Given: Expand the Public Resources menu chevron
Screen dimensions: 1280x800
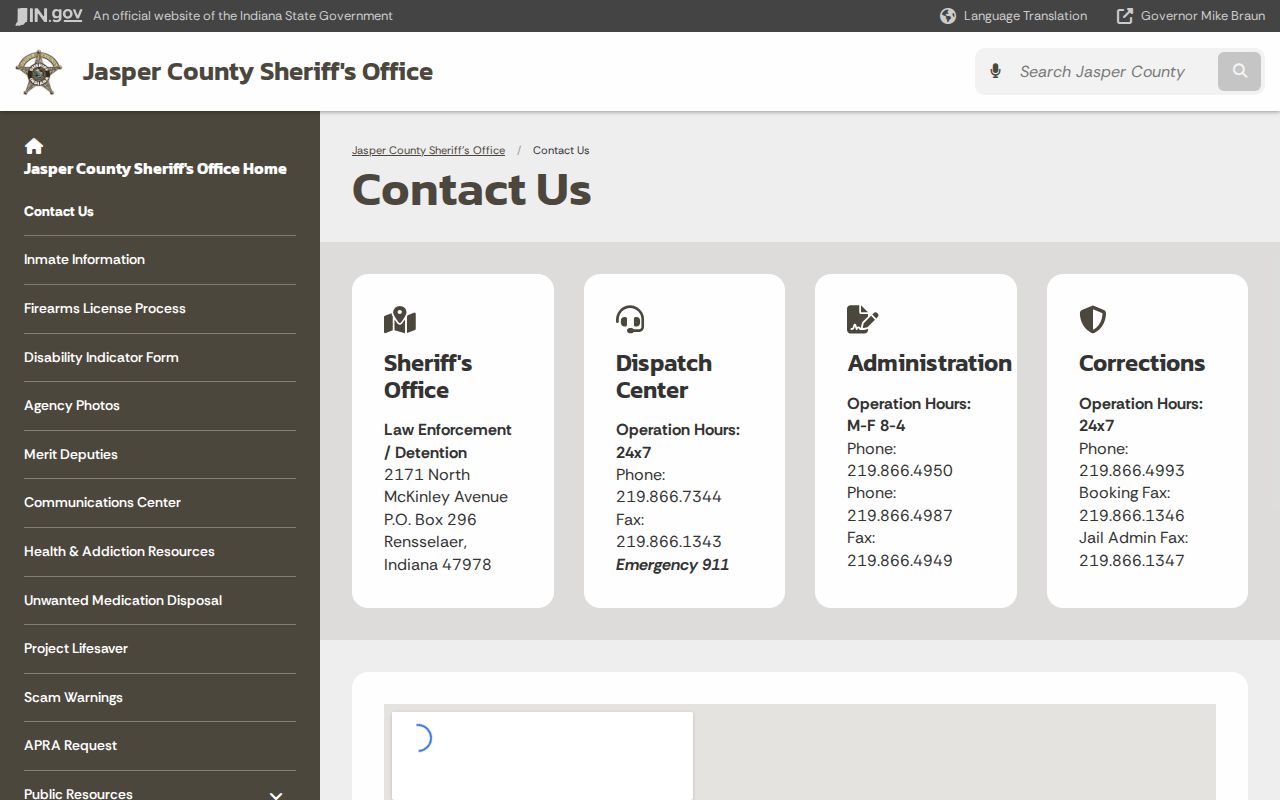Looking at the screenshot, I should click(276, 795).
